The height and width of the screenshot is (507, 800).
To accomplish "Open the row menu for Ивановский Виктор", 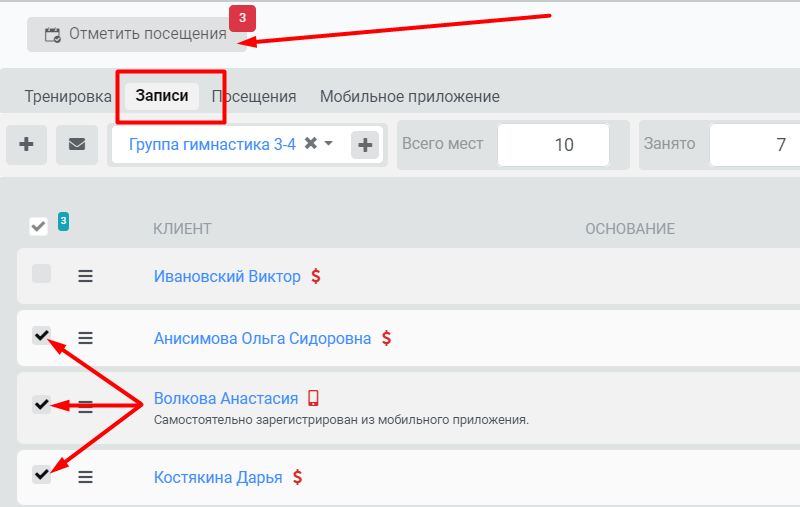I will coord(85,276).
